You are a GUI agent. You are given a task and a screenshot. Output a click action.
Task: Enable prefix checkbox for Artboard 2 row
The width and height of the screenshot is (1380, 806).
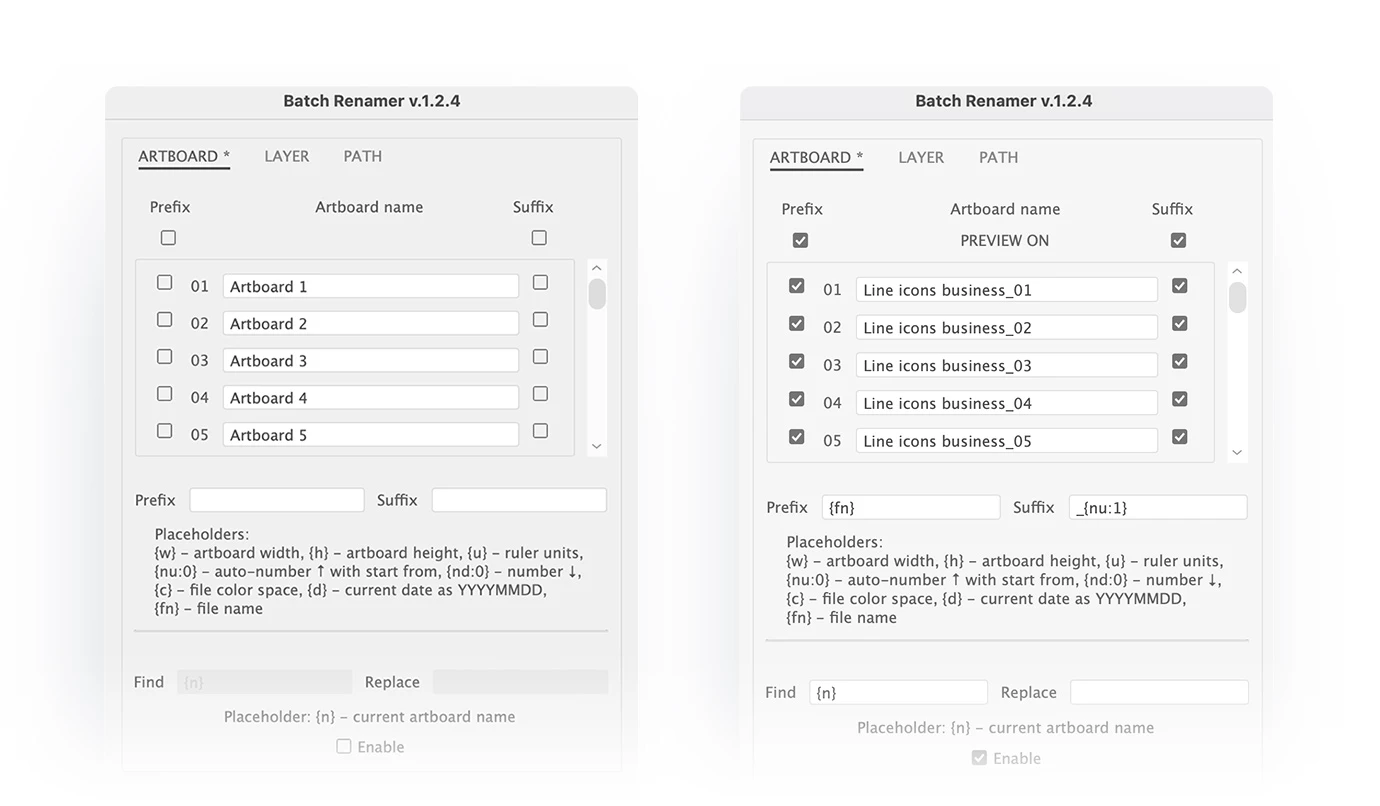coord(164,320)
